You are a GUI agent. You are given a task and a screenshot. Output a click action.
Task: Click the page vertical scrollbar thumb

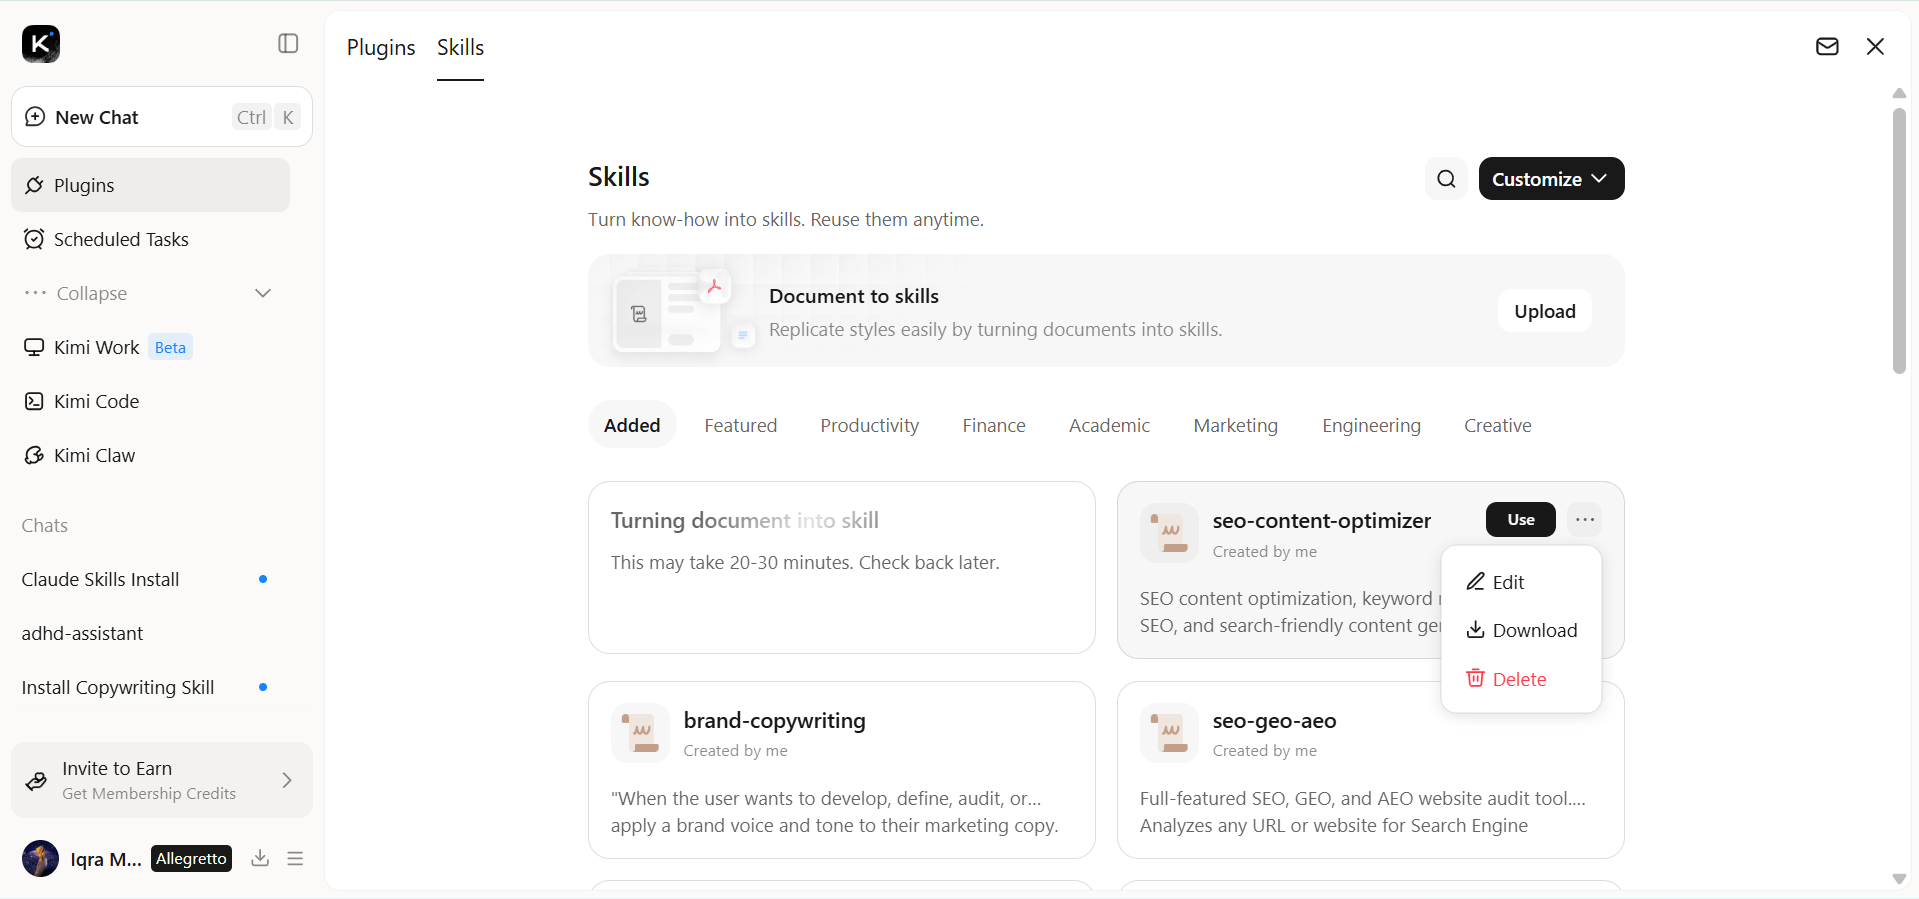tap(1899, 240)
